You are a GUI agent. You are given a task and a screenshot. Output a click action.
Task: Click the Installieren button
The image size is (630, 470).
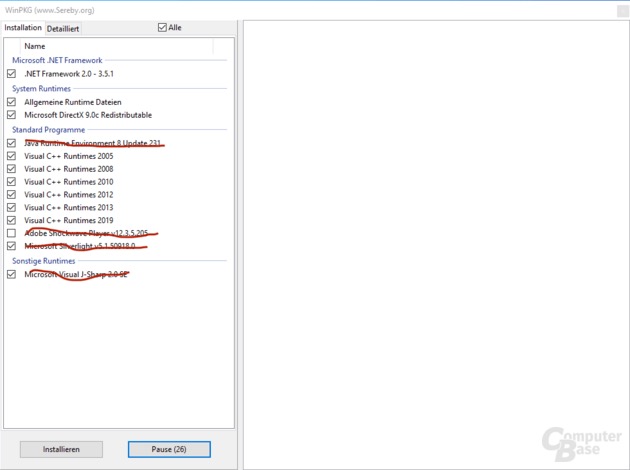(61, 449)
